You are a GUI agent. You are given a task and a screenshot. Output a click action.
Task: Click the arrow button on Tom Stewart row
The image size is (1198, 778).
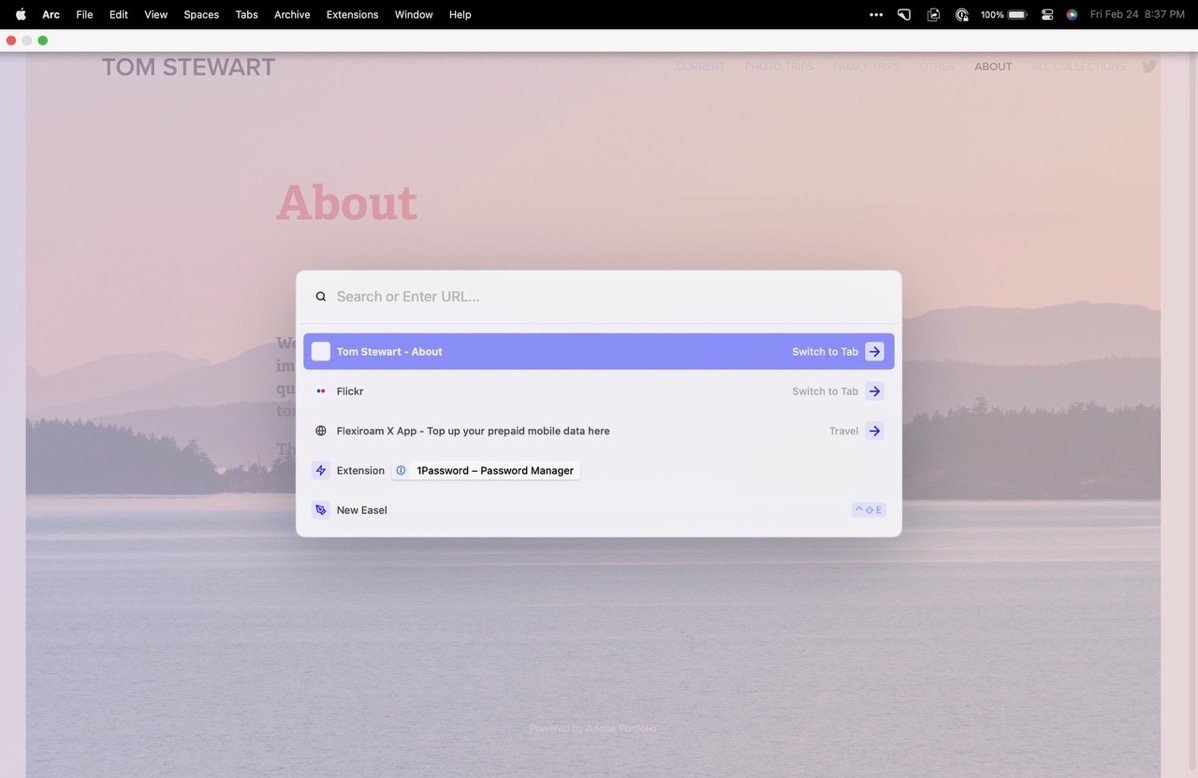click(x=874, y=352)
